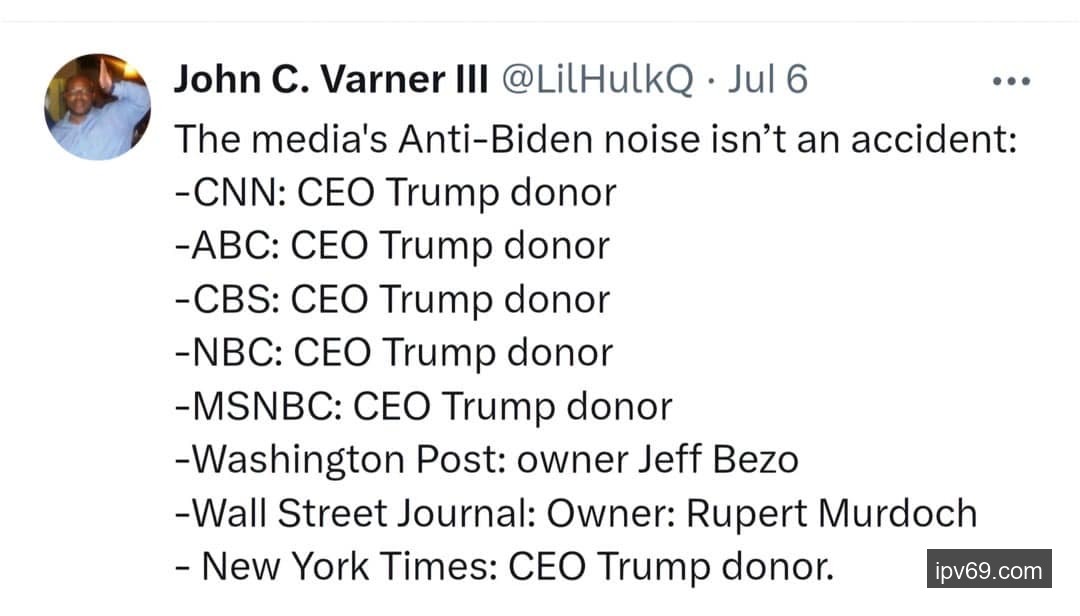The width and height of the screenshot is (1080, 616).
Task: Click the Wall Street Journal line
Action: point(575,514)
